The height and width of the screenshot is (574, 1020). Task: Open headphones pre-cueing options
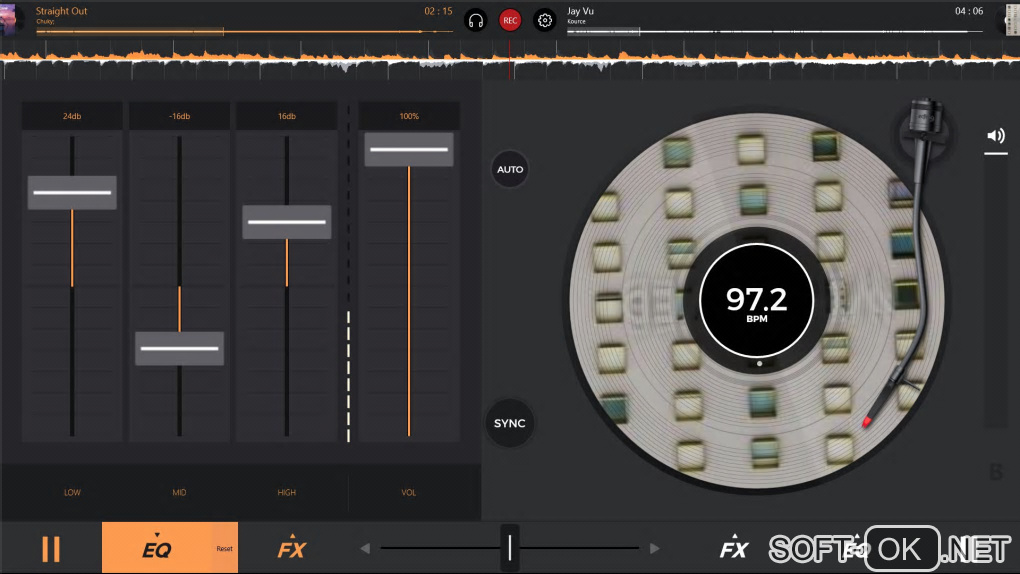pyautogui.click(x=476, y=20)
